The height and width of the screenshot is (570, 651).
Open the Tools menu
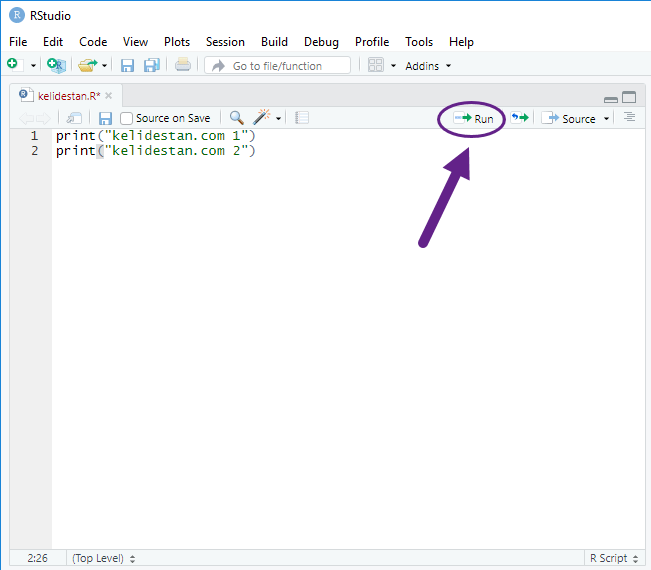click(419, 42)
